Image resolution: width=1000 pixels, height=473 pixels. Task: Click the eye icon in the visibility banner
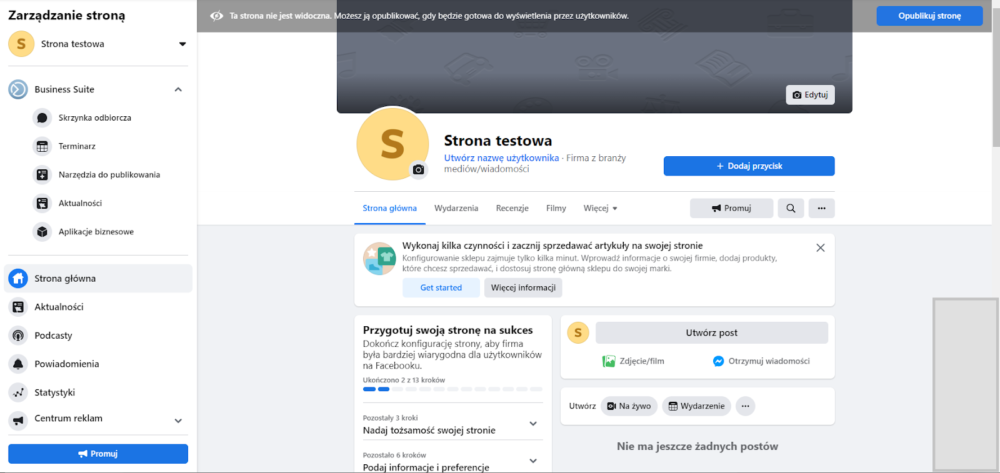coord(217,16)
